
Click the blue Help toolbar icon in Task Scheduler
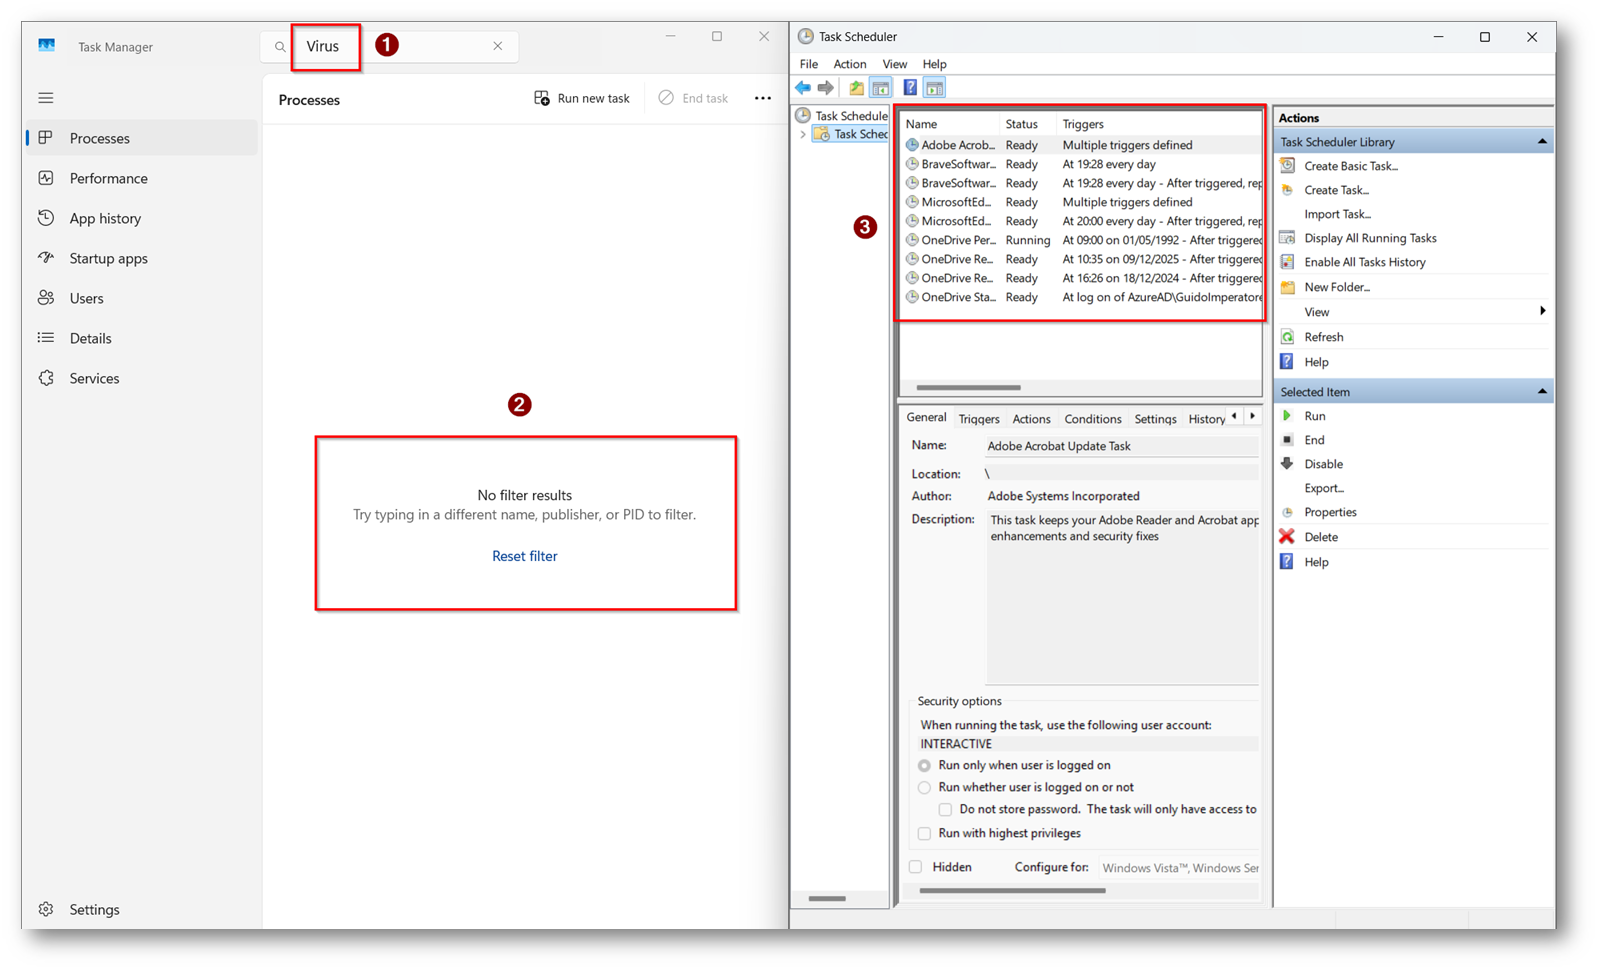(910, 88)
